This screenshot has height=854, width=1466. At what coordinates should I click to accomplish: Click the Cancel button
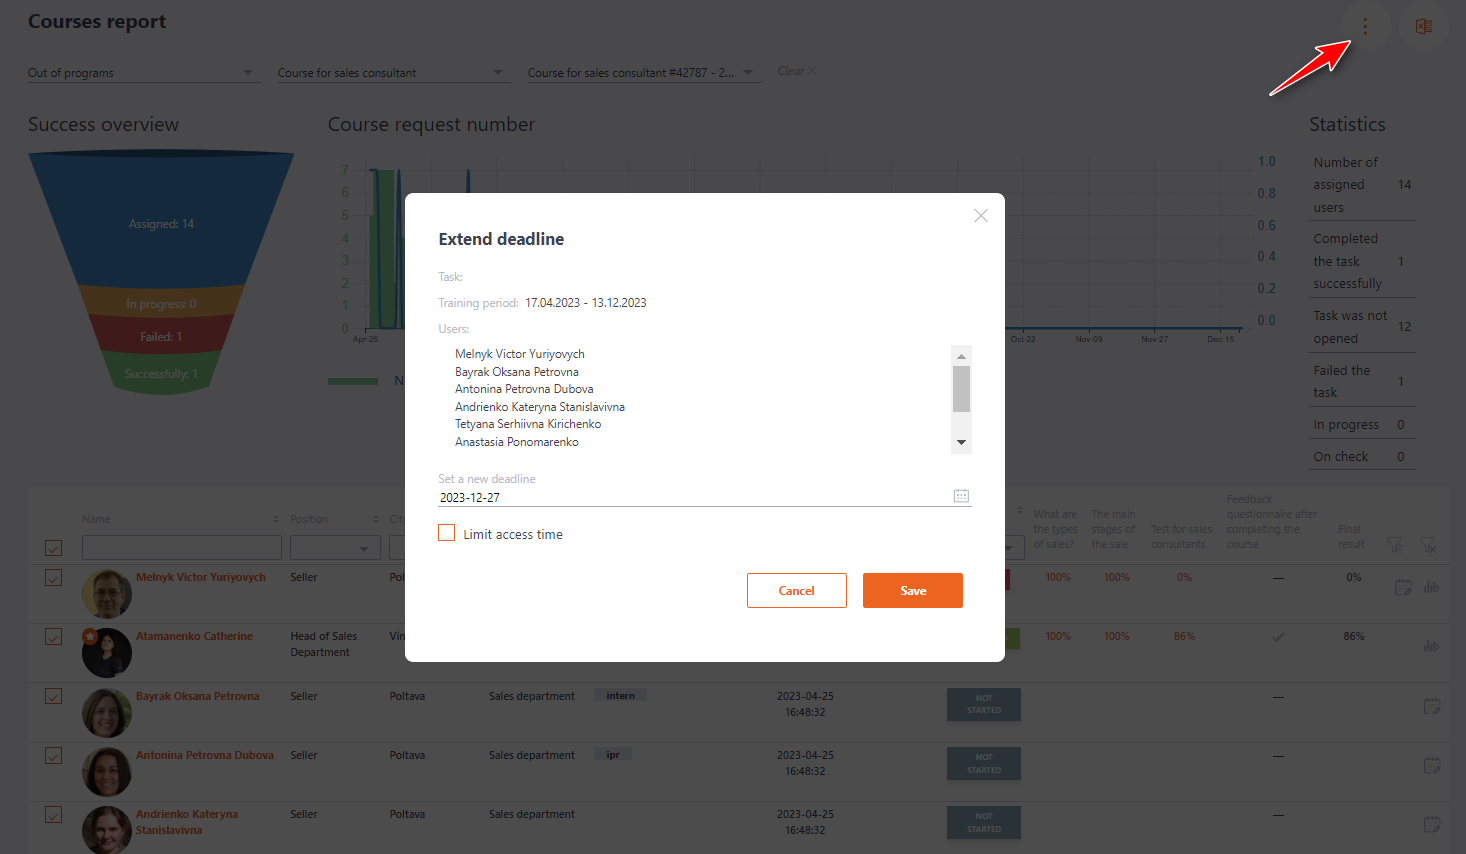coord(796,591)
